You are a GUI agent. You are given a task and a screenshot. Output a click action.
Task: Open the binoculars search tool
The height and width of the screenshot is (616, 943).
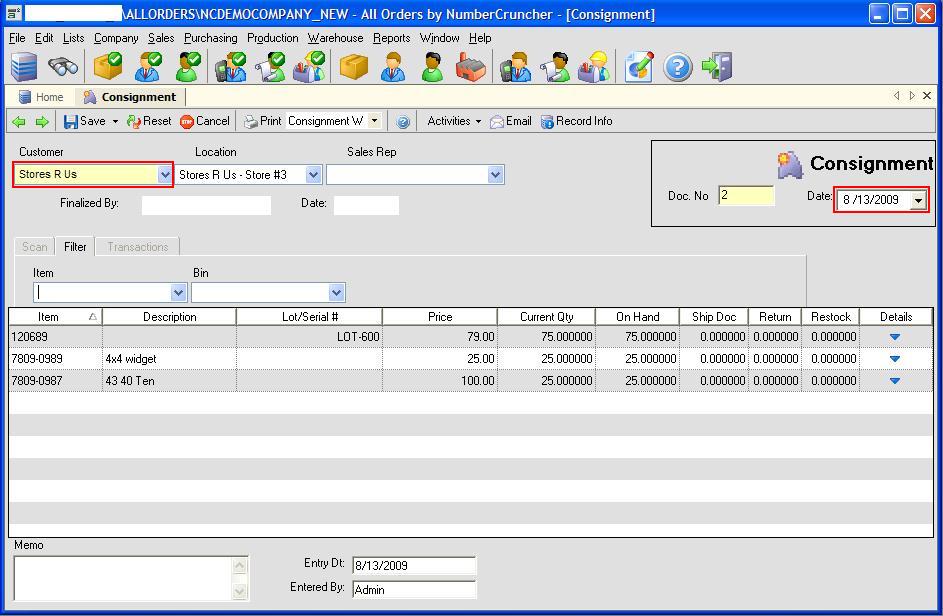point(63,66)
